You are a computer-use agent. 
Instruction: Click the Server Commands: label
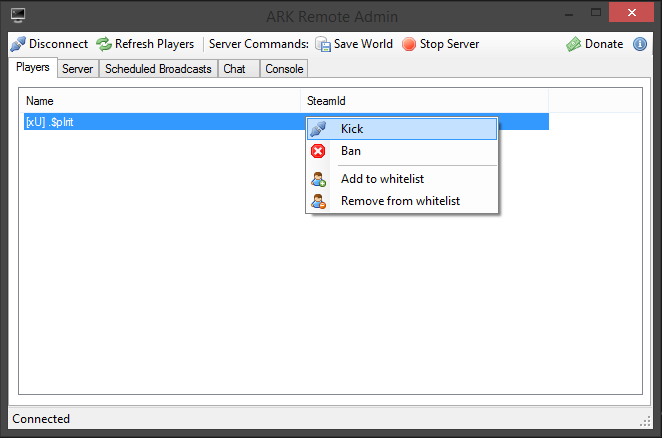tap(259, 44)
